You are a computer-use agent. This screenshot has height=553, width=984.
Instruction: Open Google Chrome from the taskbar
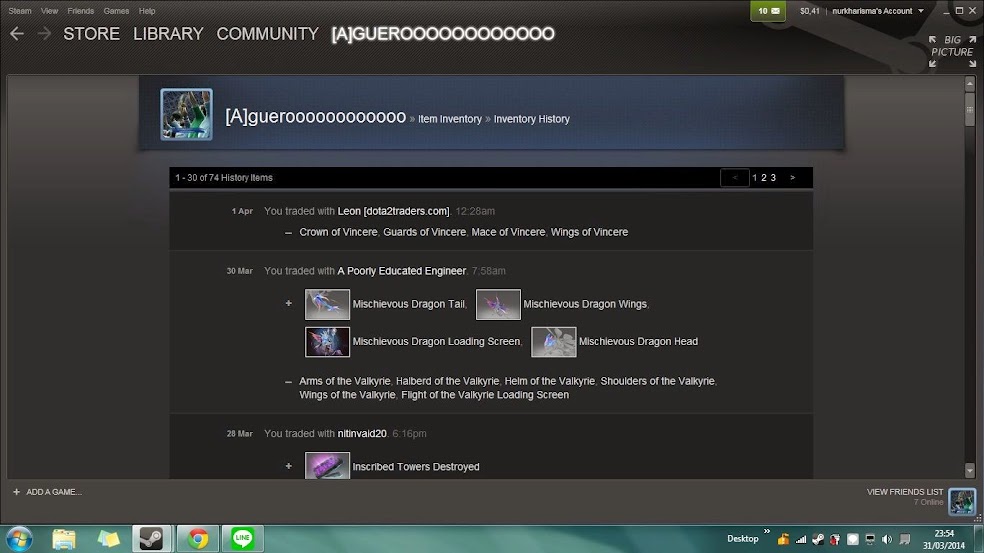tap(198, 539)
